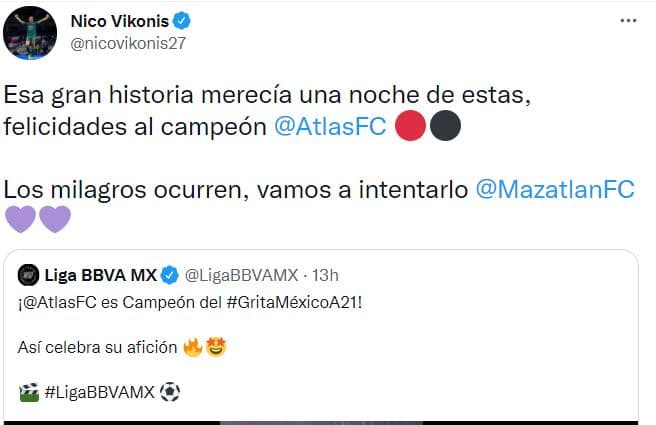Open the three-dot more options menu

(628, 20)
